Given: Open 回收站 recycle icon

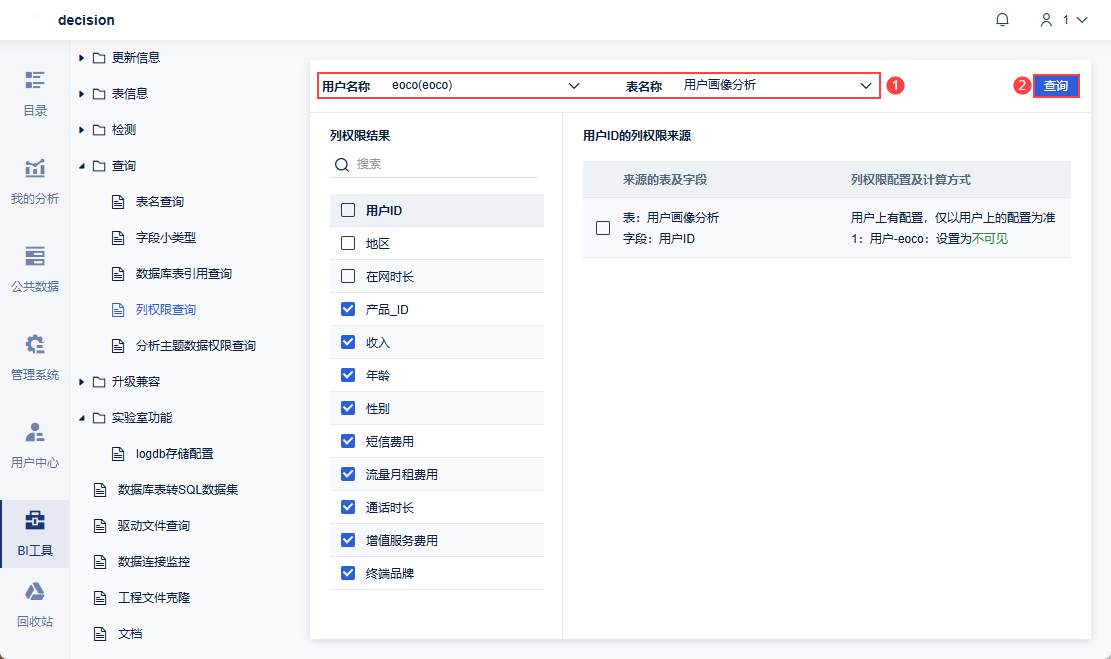Looking at the screenshot, I should [x=35, y=592].
